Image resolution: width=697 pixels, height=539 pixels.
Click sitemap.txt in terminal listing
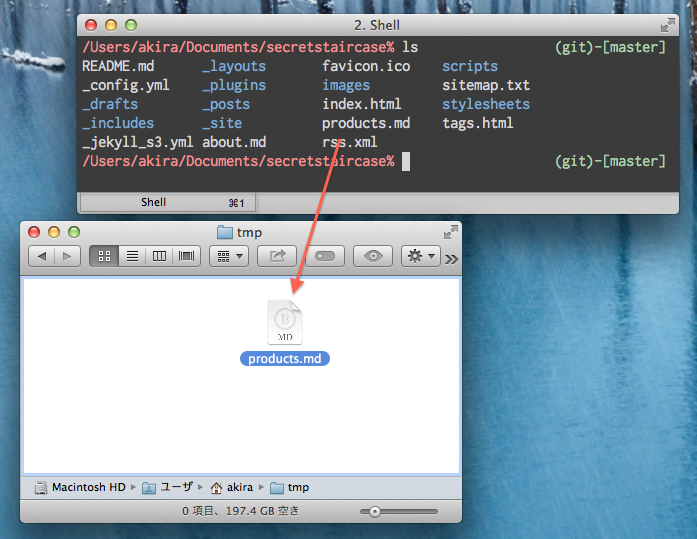[x=486, y=85]
